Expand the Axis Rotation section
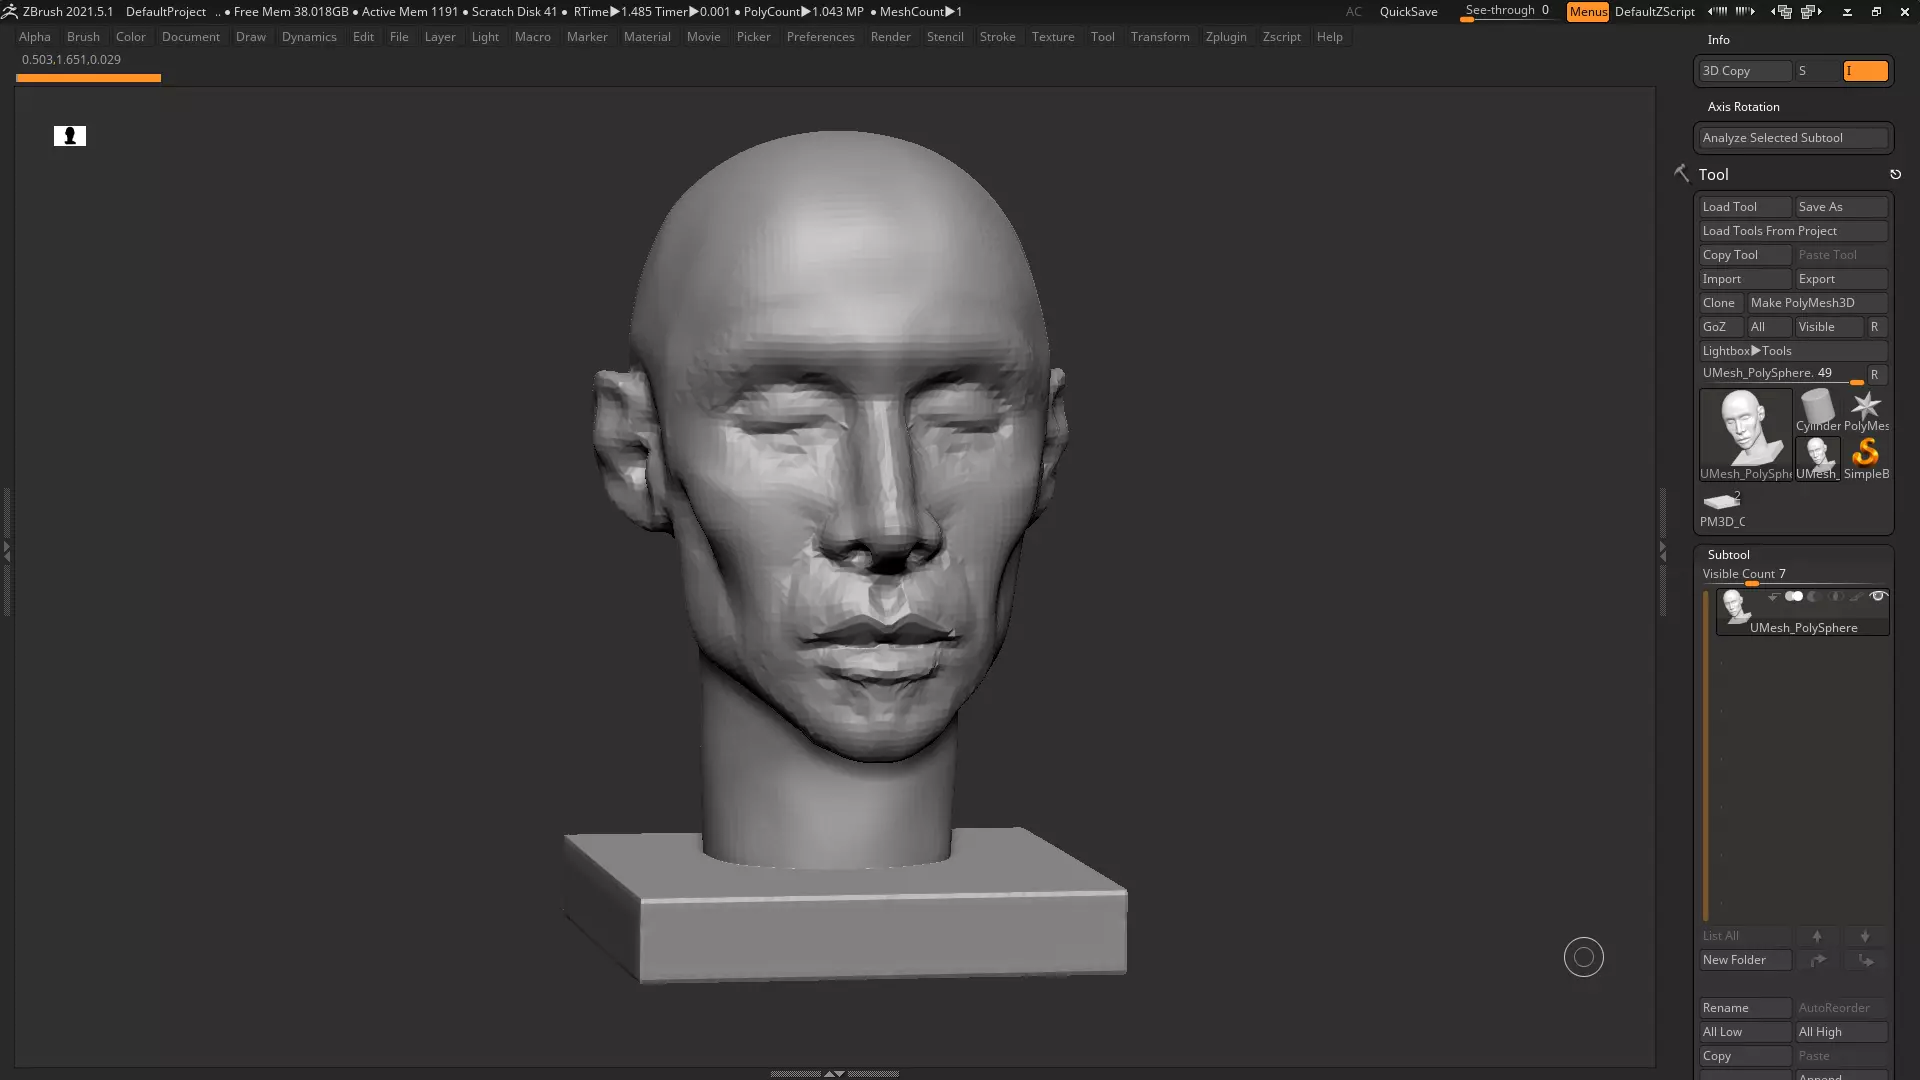The image size is (1920, 1080). click(1743, 107)
